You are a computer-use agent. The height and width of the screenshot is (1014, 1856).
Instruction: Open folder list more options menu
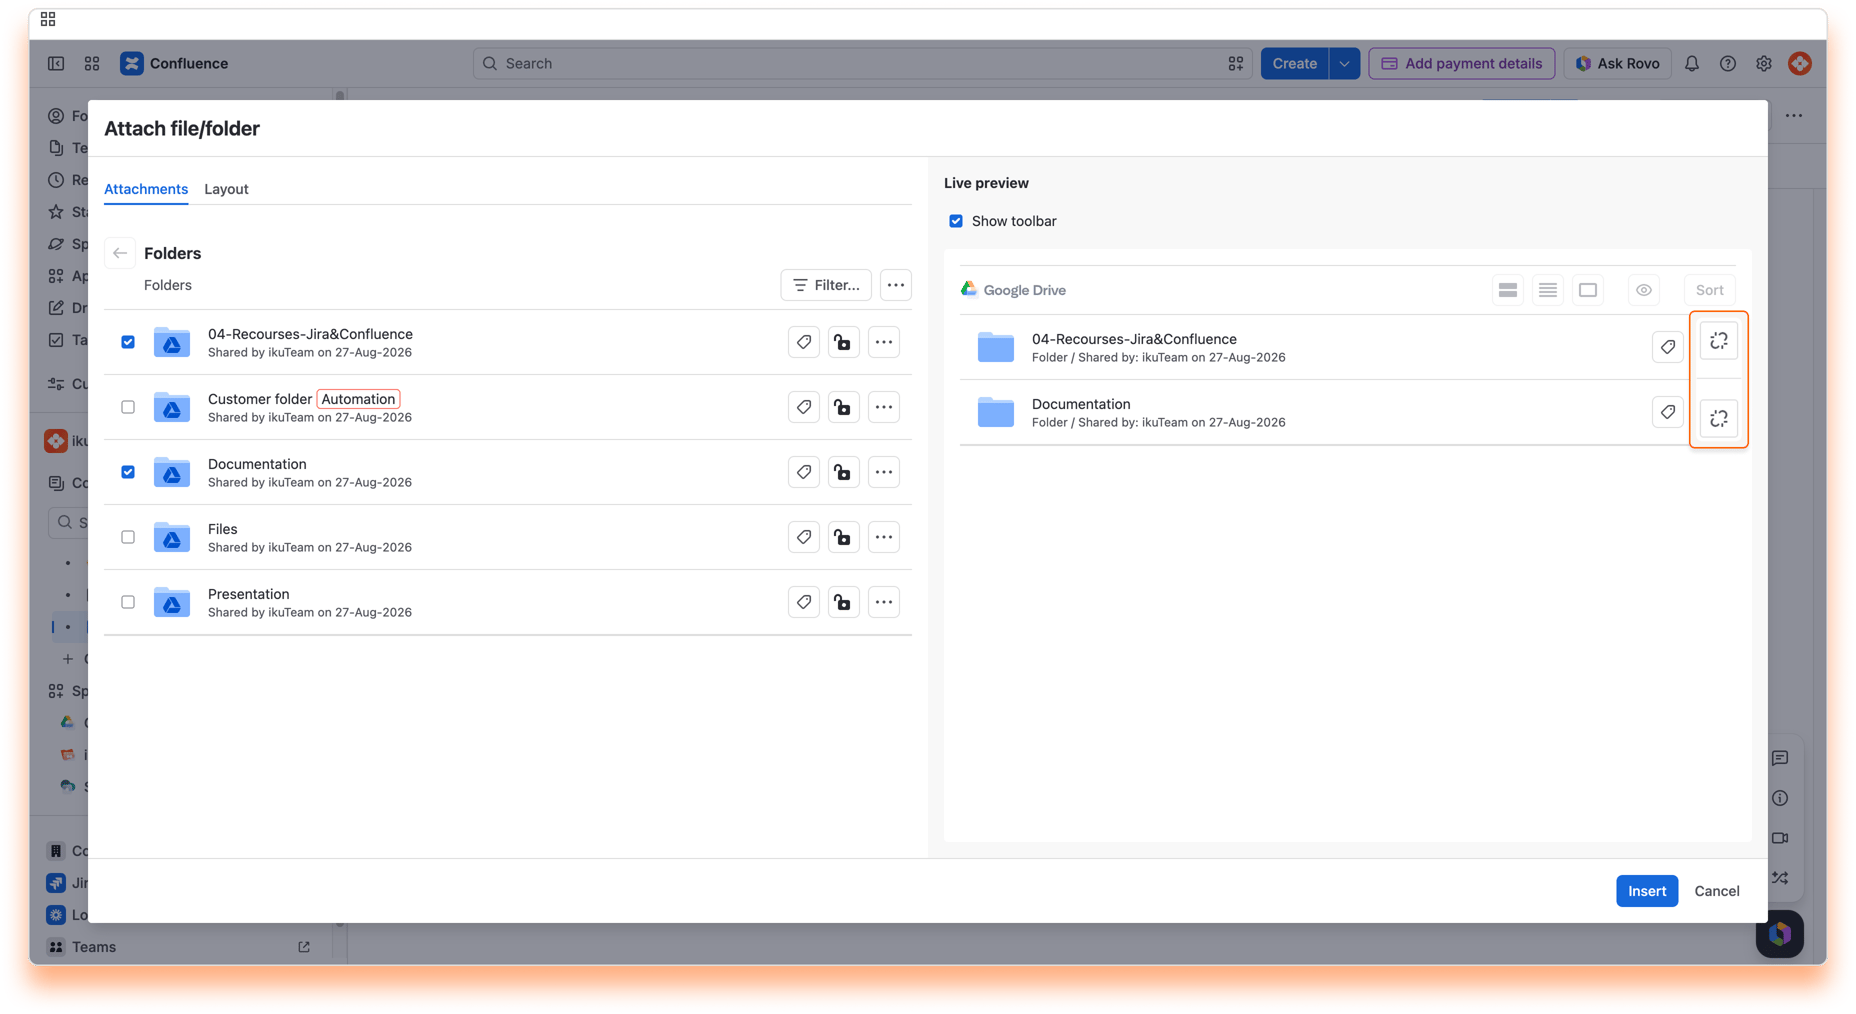(896, 285)
